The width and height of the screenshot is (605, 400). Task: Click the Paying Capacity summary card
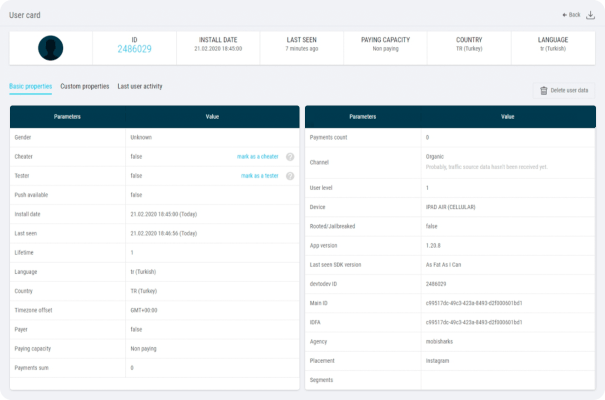point(385,44)
